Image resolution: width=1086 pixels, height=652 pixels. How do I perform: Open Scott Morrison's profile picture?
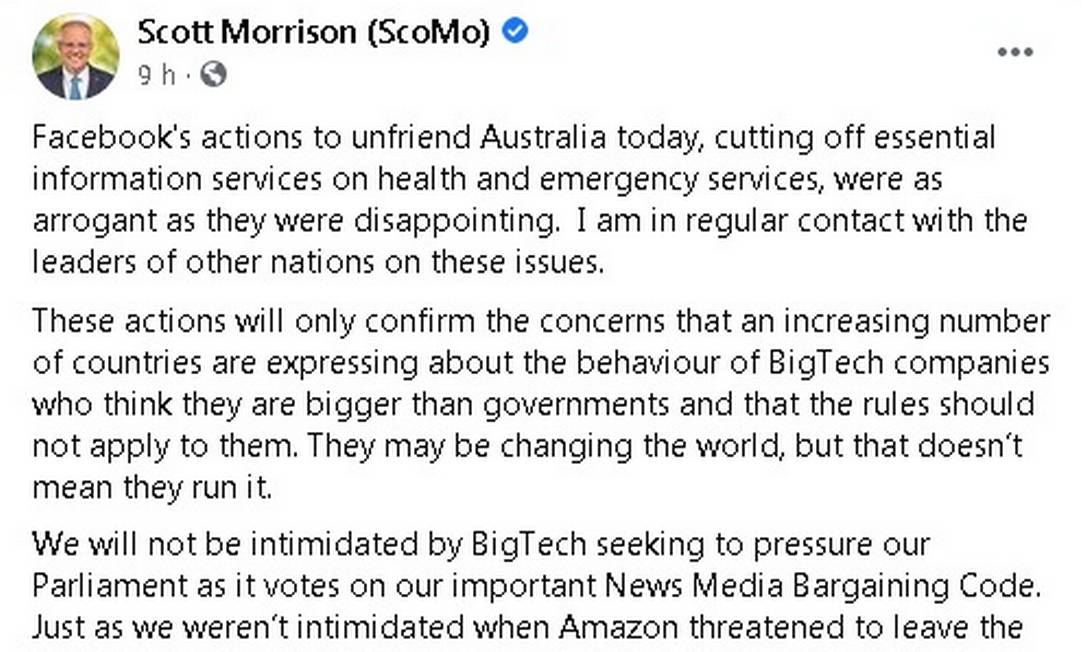(x=75, y=56)
